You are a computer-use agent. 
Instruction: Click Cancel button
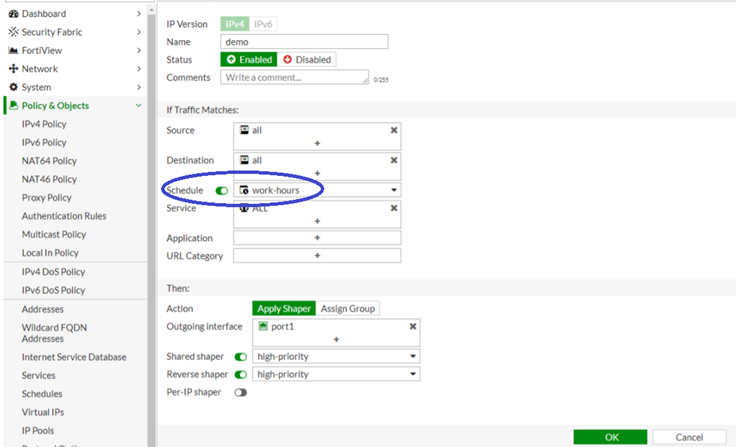point(689,437)
